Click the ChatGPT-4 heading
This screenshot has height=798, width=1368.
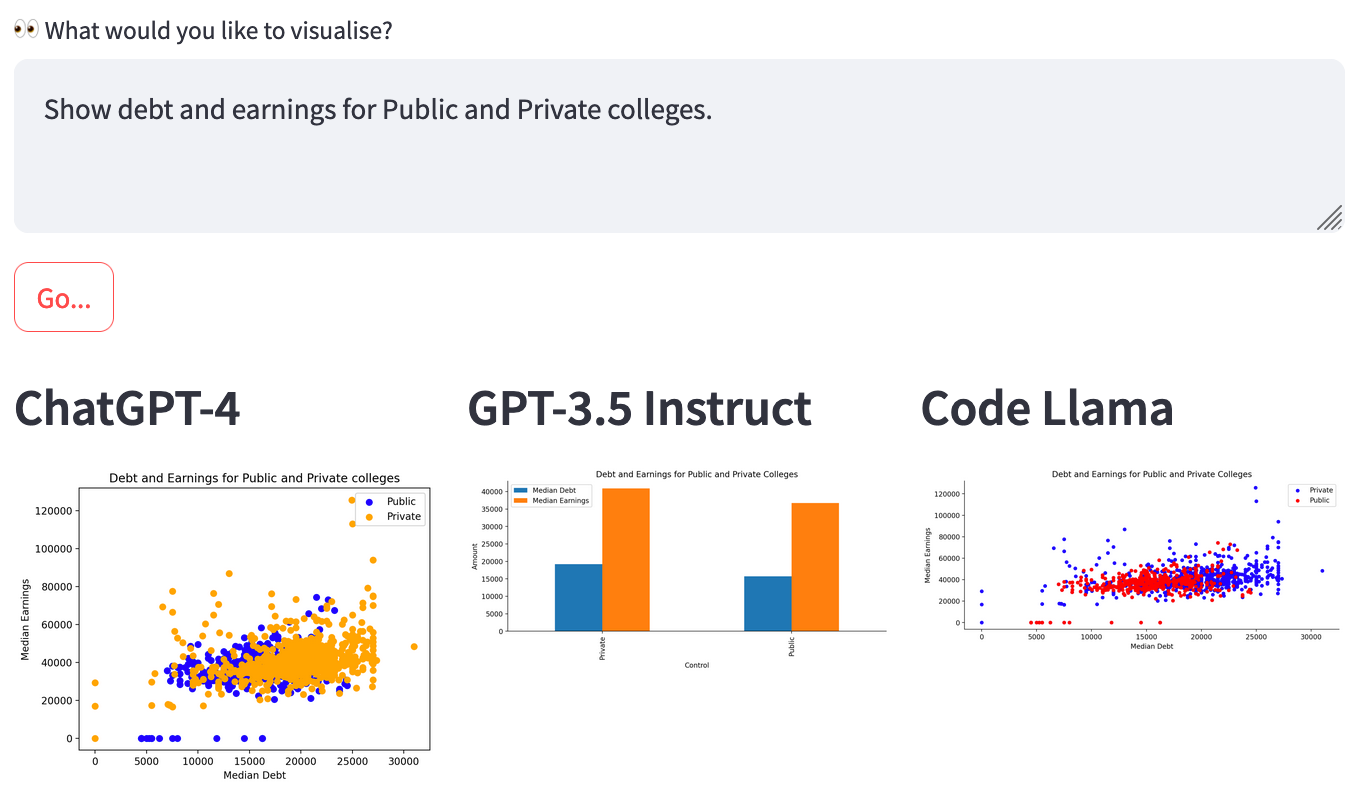click(x=127, y=408)
